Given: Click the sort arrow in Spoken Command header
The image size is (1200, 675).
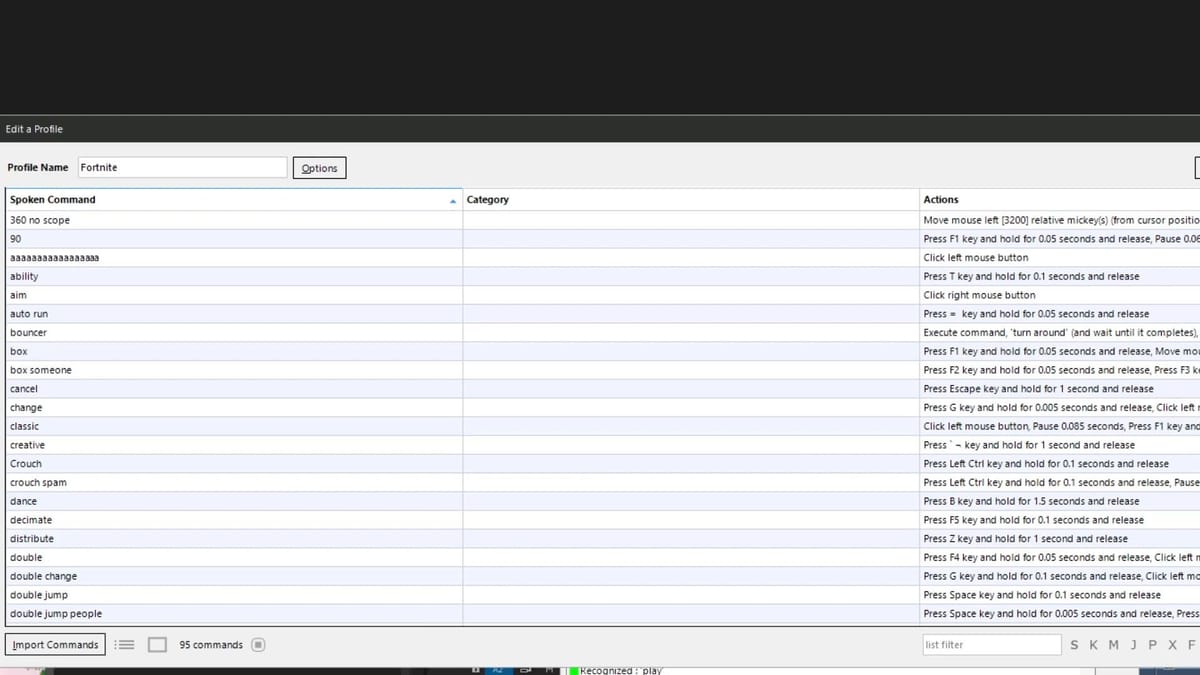Looking at the screenshot, I should point(453,201).
